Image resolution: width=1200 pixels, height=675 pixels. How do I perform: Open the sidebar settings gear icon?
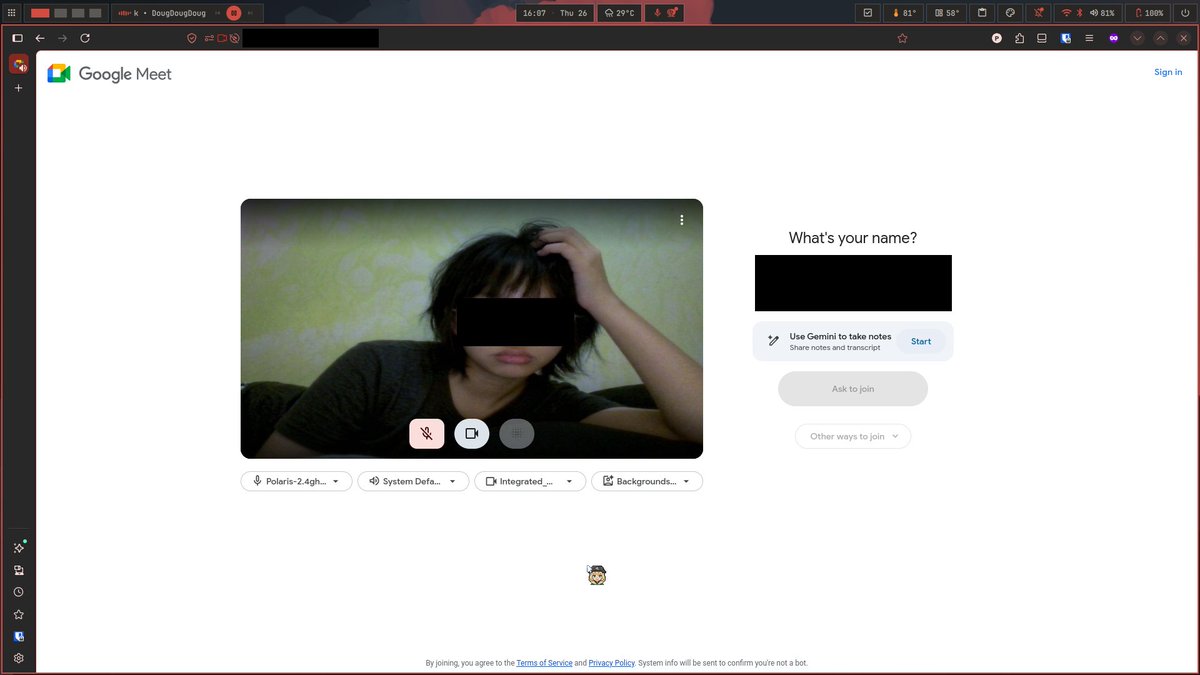tap(18, 658)
